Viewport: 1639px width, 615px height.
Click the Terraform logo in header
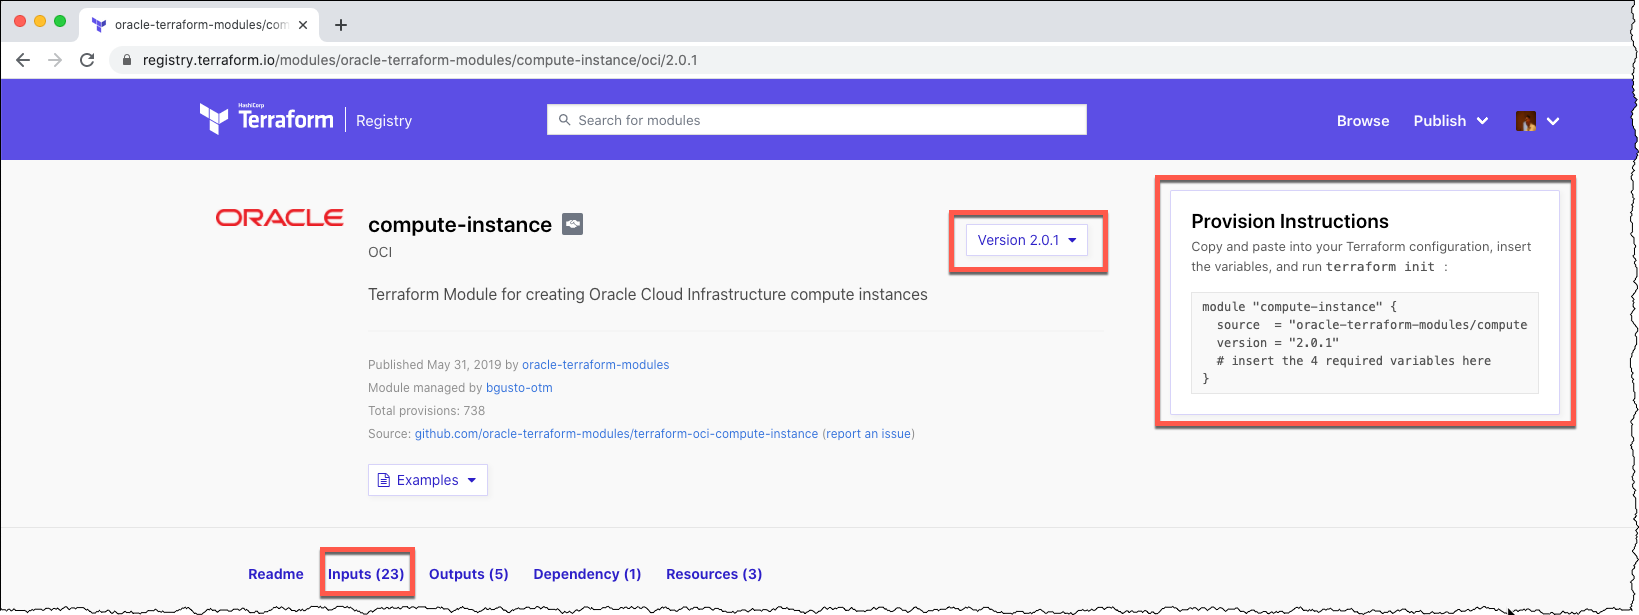point(266,119)
